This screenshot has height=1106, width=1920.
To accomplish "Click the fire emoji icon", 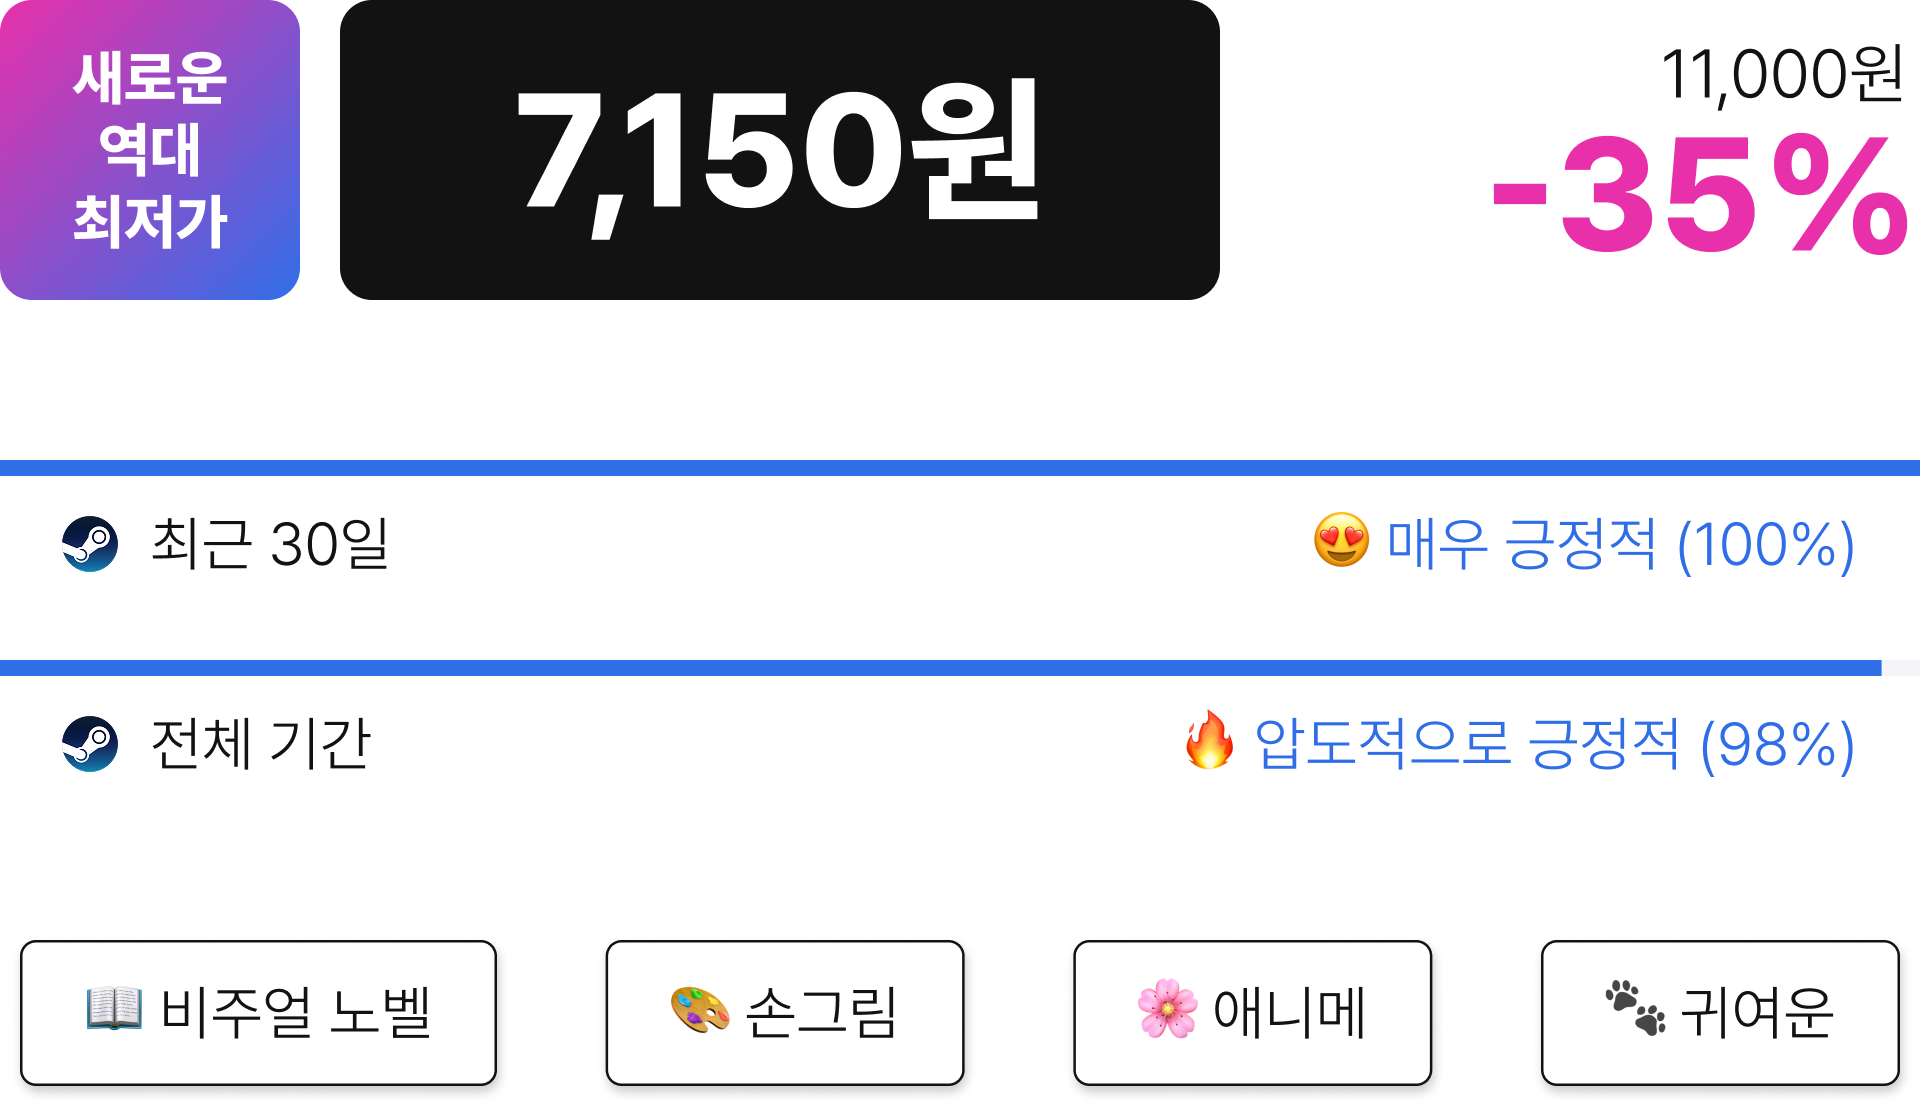I will 1209,740.
